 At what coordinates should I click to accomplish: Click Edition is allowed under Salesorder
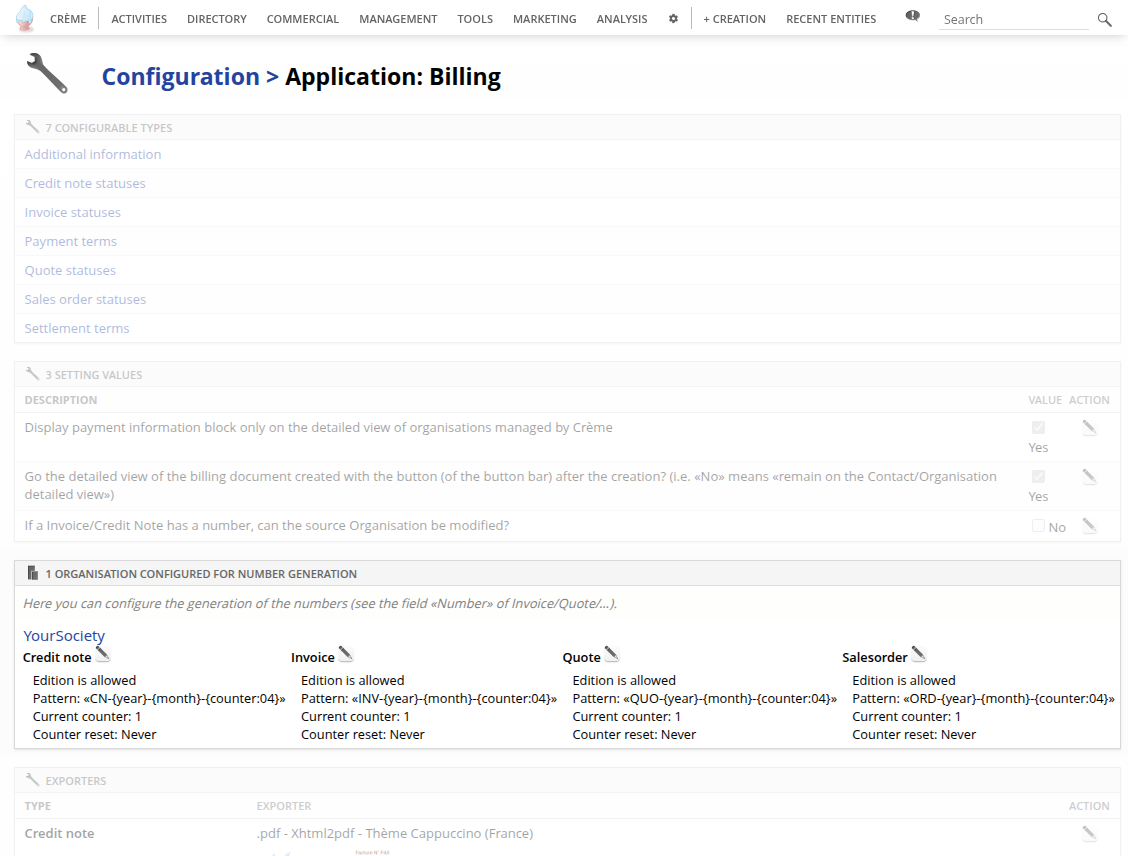click(x=904, y=680)
